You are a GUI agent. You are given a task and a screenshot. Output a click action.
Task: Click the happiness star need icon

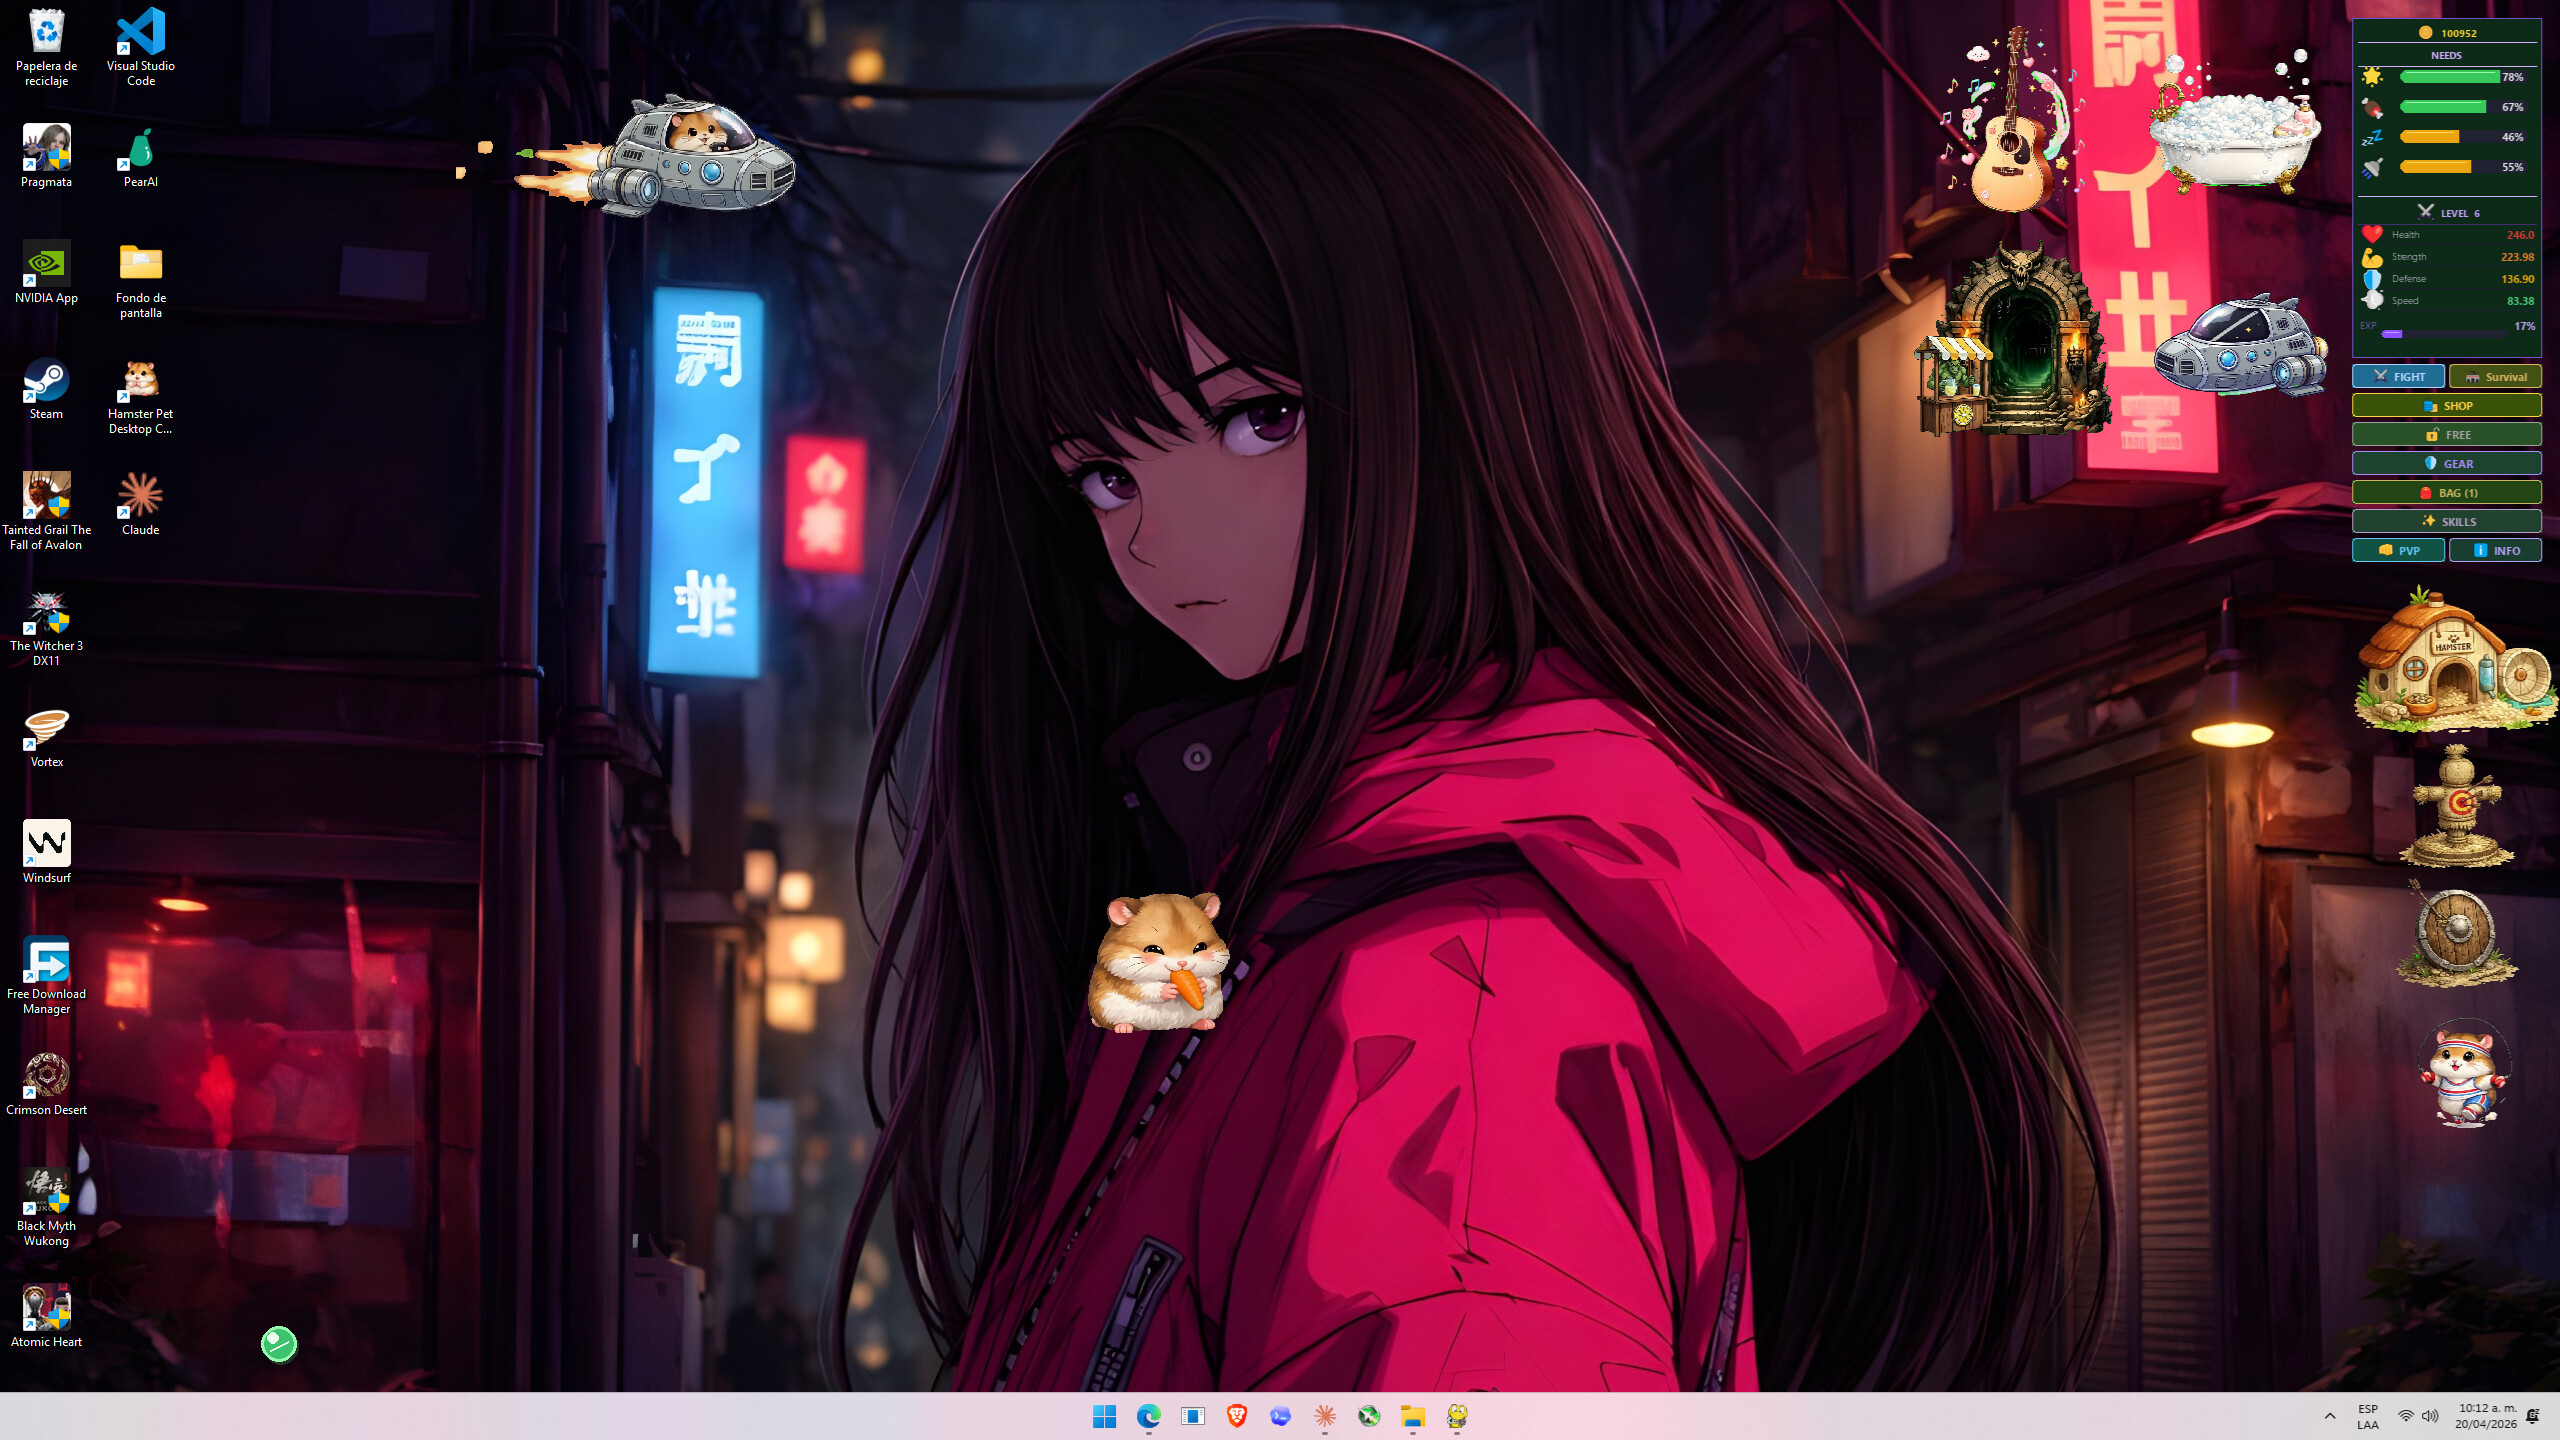[x=2372, y=77]
